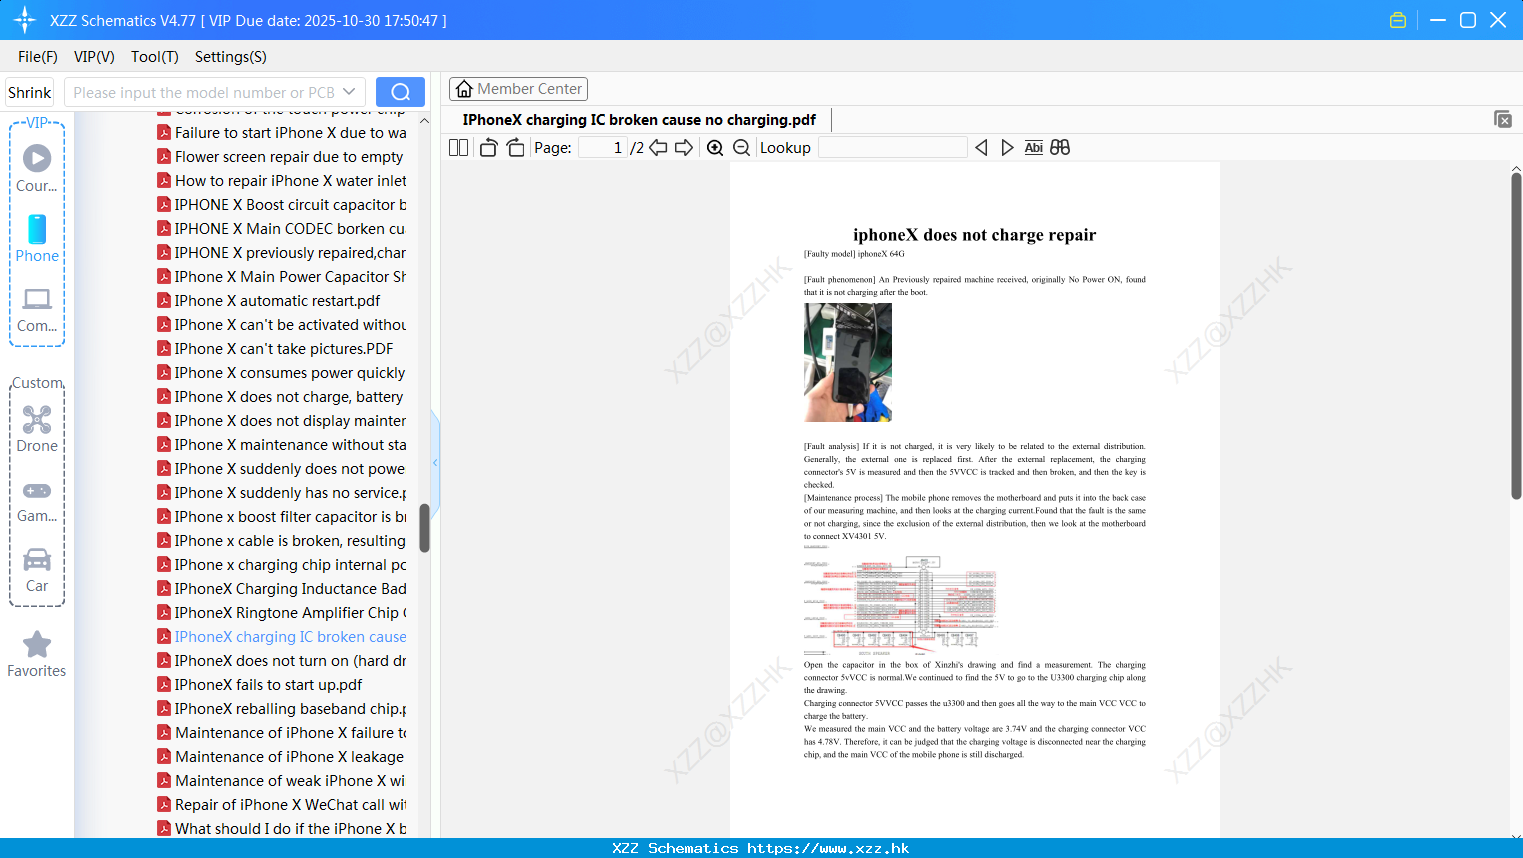The height and width of the screenshot is (858, 1523).
Task: Open 'IPhoneX fails to start up.pdf' file
Action: pos(260,685)
